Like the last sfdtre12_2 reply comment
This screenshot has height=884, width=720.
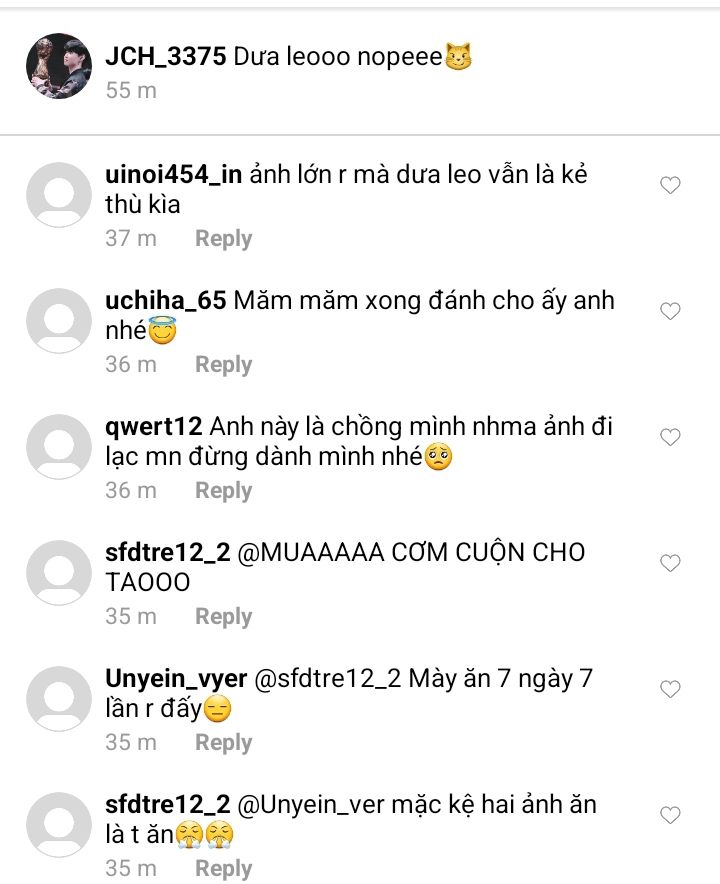(671, 815)
